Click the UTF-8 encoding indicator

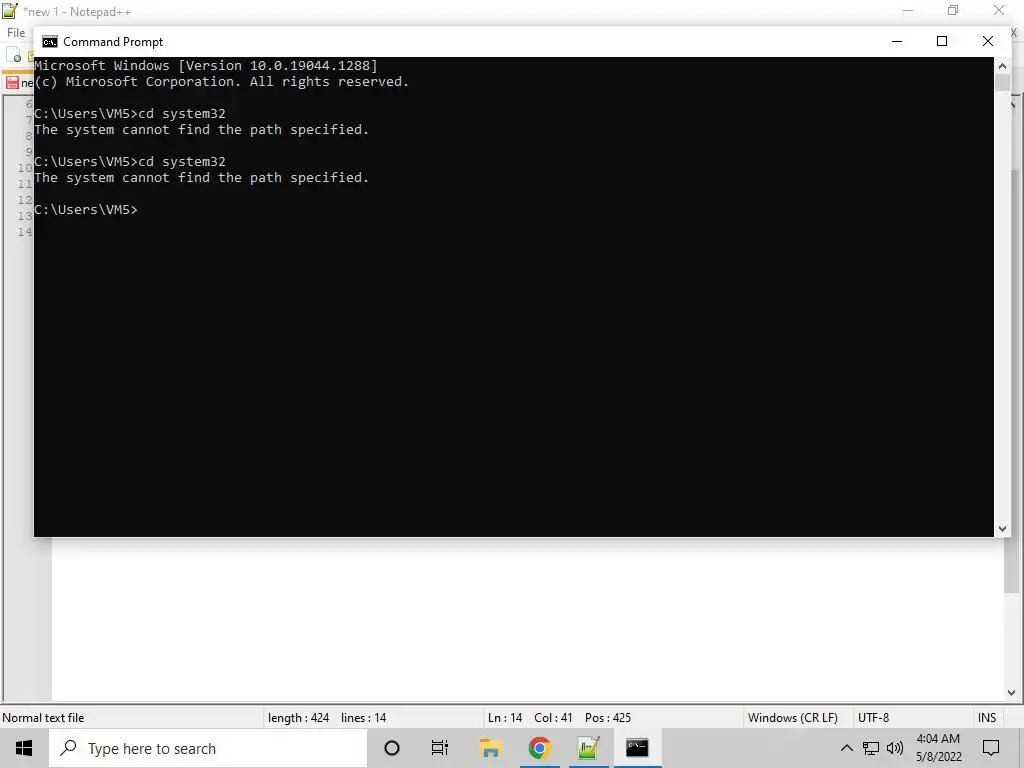[x=873, y=718]
